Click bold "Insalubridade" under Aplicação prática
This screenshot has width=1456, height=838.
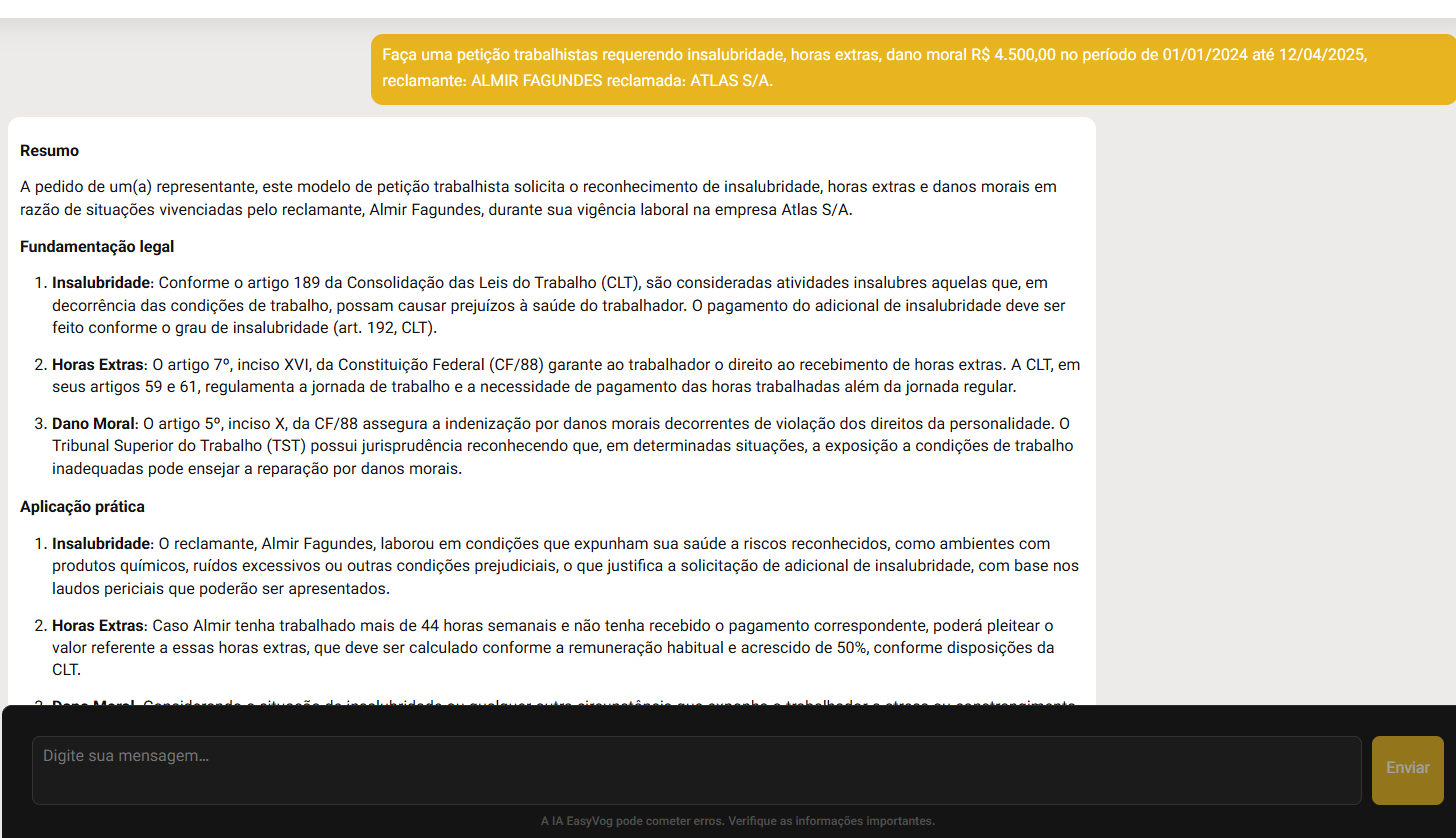[x=100, y=544]
